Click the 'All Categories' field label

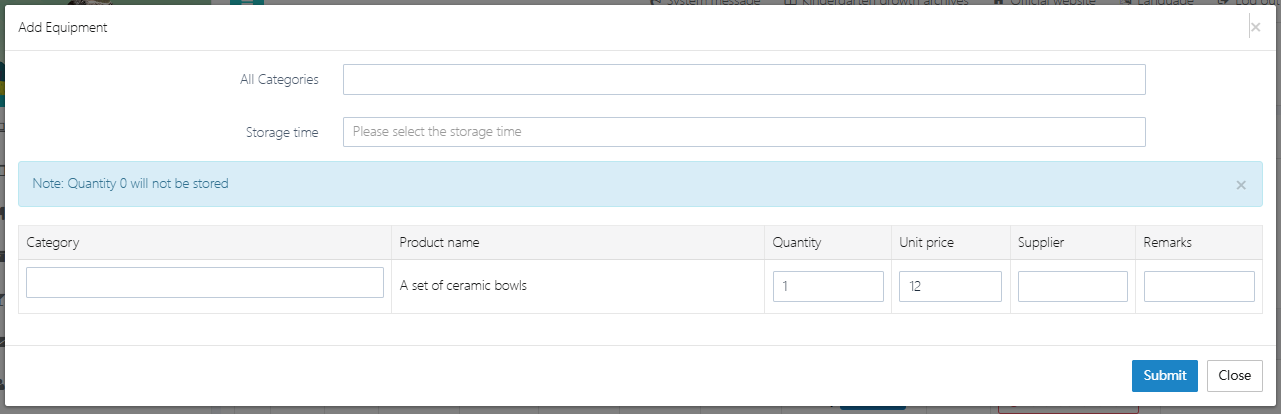coord(279,80)
